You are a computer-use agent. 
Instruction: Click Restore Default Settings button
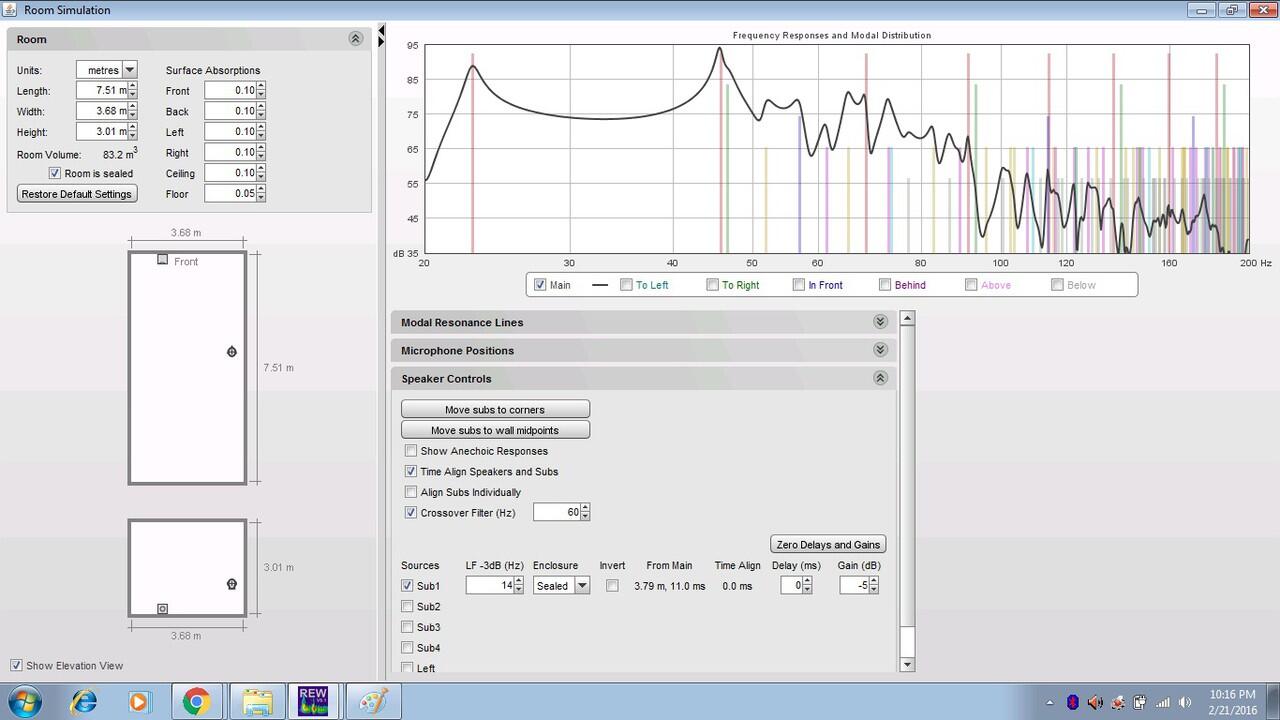coord(77,194)
